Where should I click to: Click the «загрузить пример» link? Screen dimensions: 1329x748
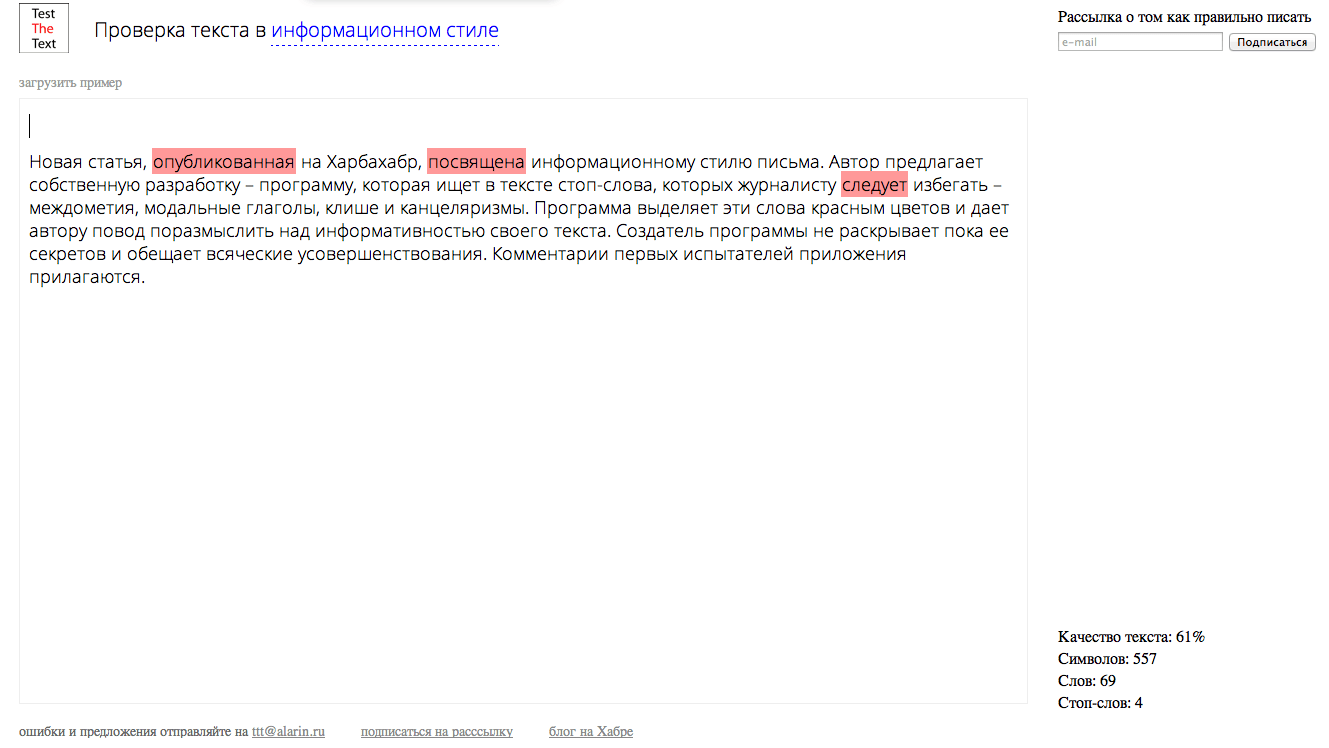70,83
